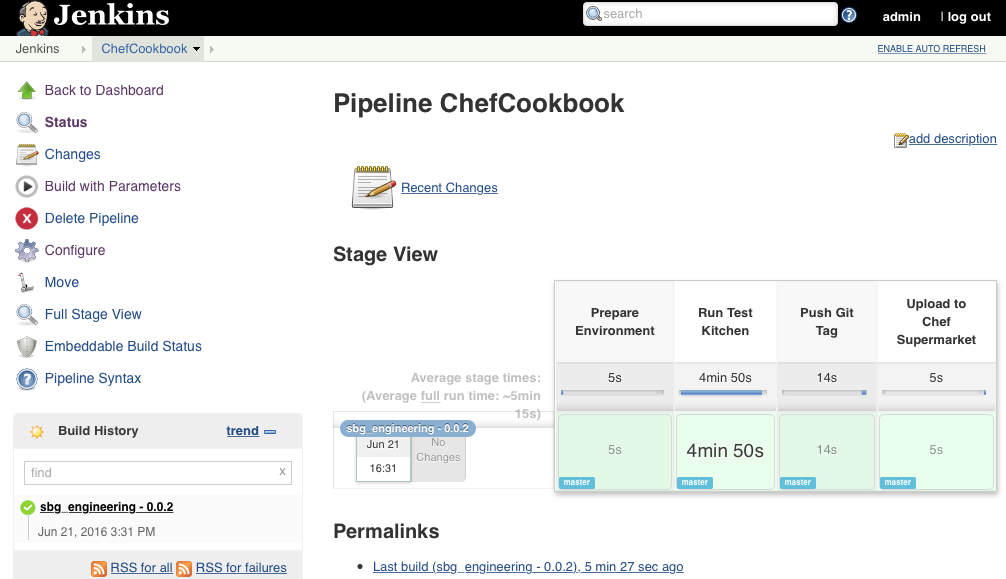Image resolution: width=1006 pixels, height=579 pixels.
Task: Click the Full Stage View magnifier icon
Action: pyautogui.click(x=26, y=315)
